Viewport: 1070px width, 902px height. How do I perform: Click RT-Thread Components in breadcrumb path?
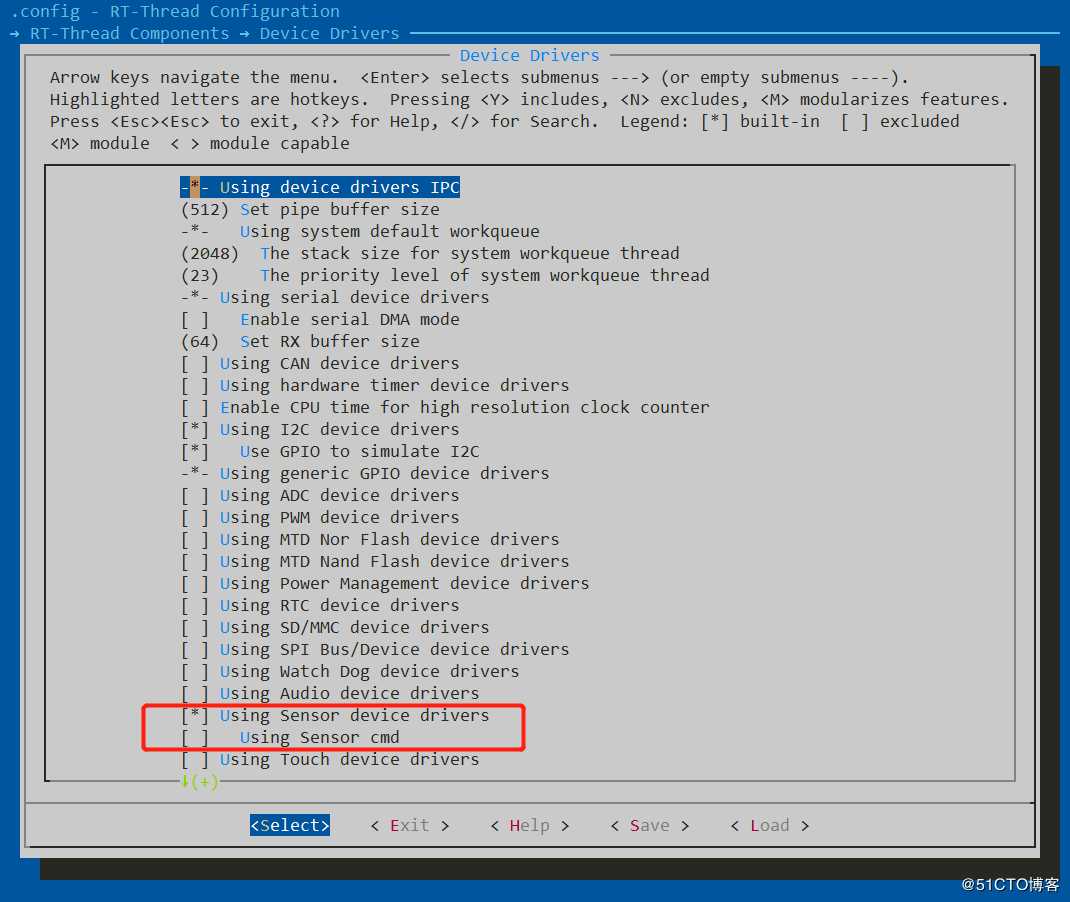(x=130, y=33)
